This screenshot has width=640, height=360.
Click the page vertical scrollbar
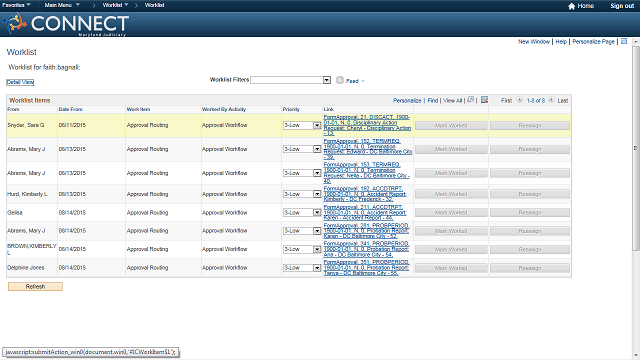636,148
